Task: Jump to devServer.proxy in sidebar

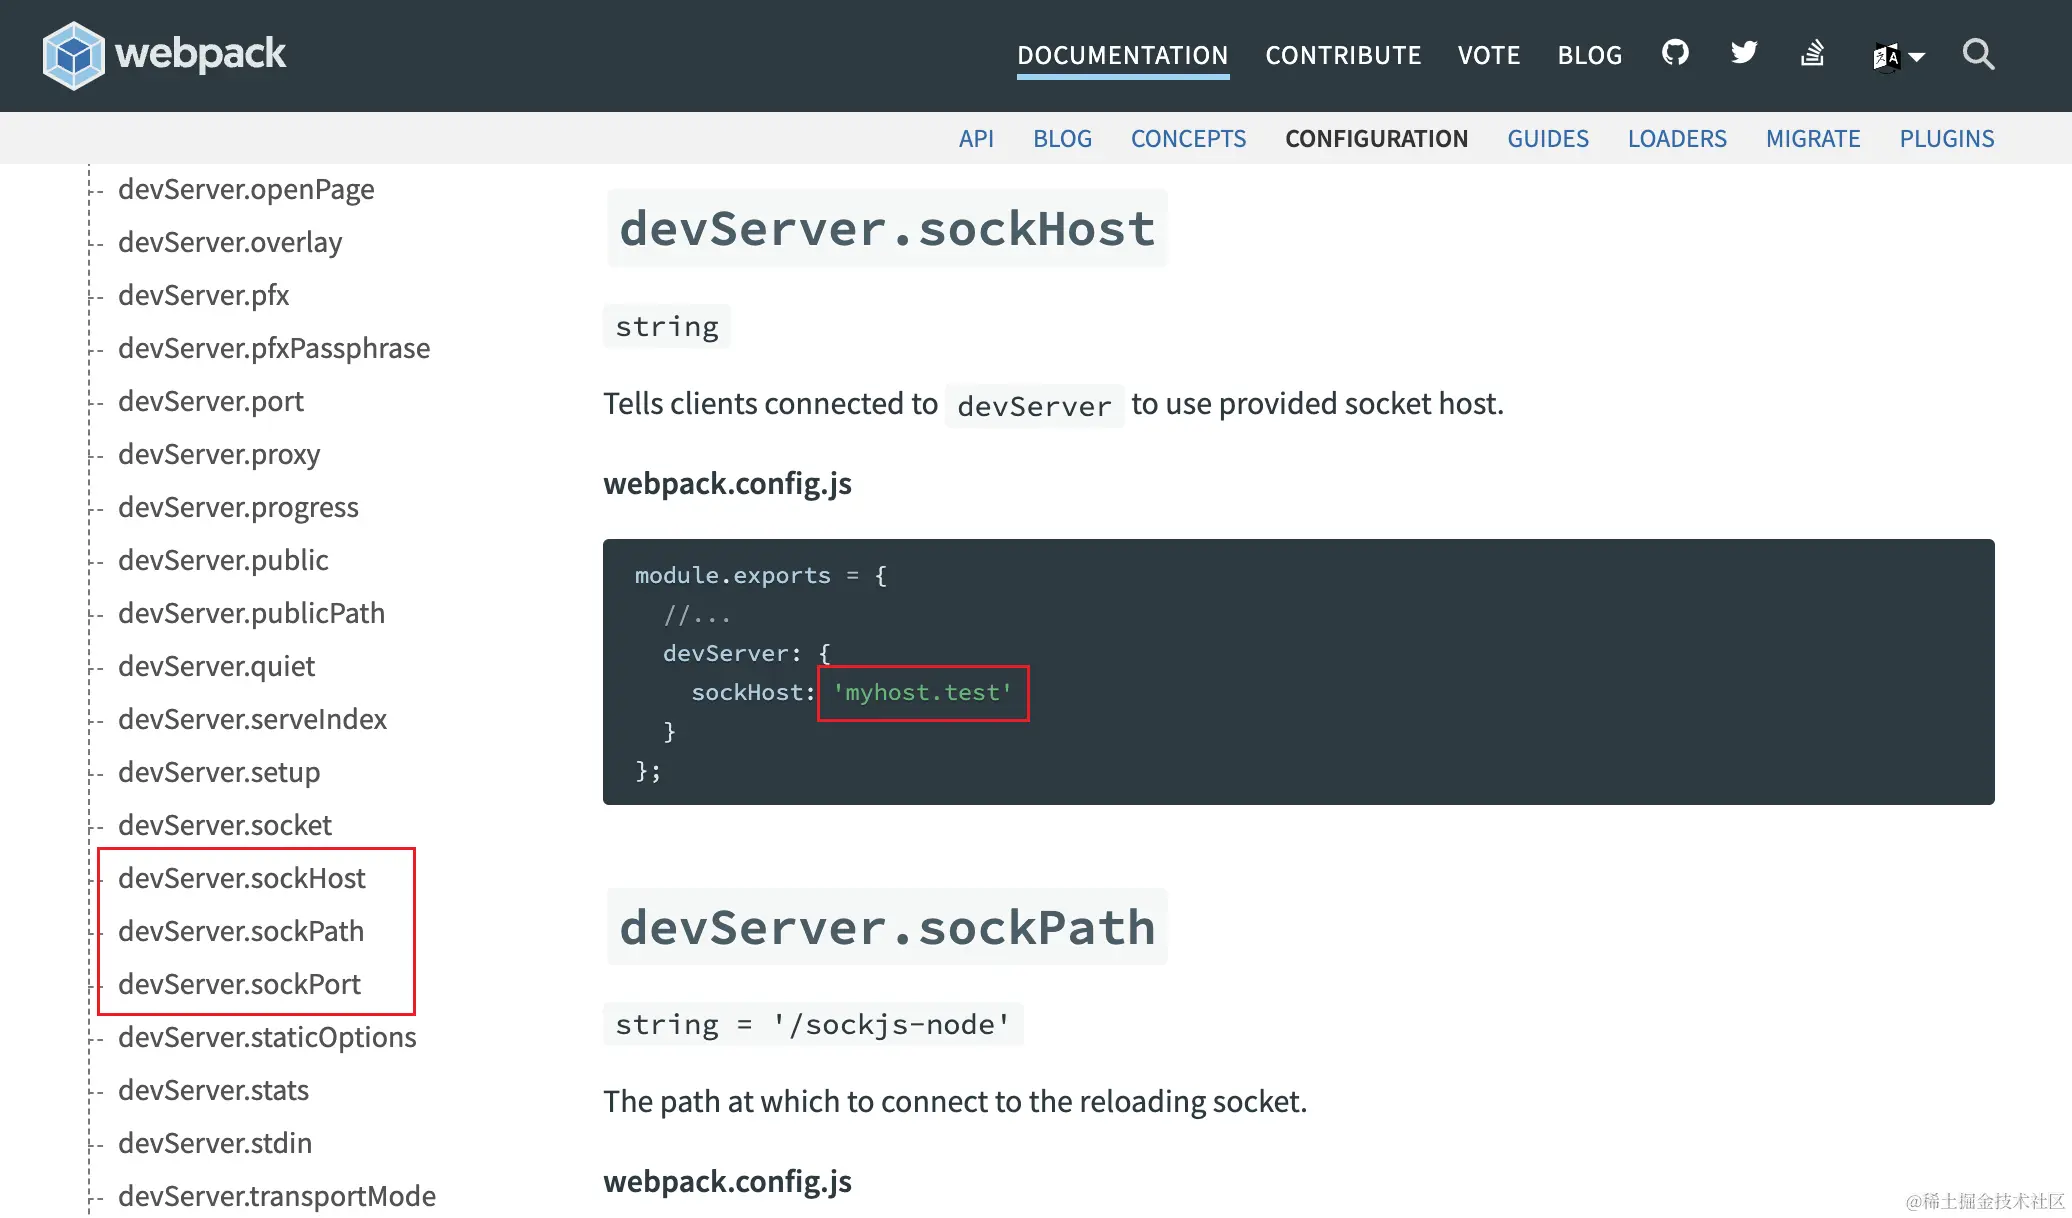Action: click(x=219, y=454)
